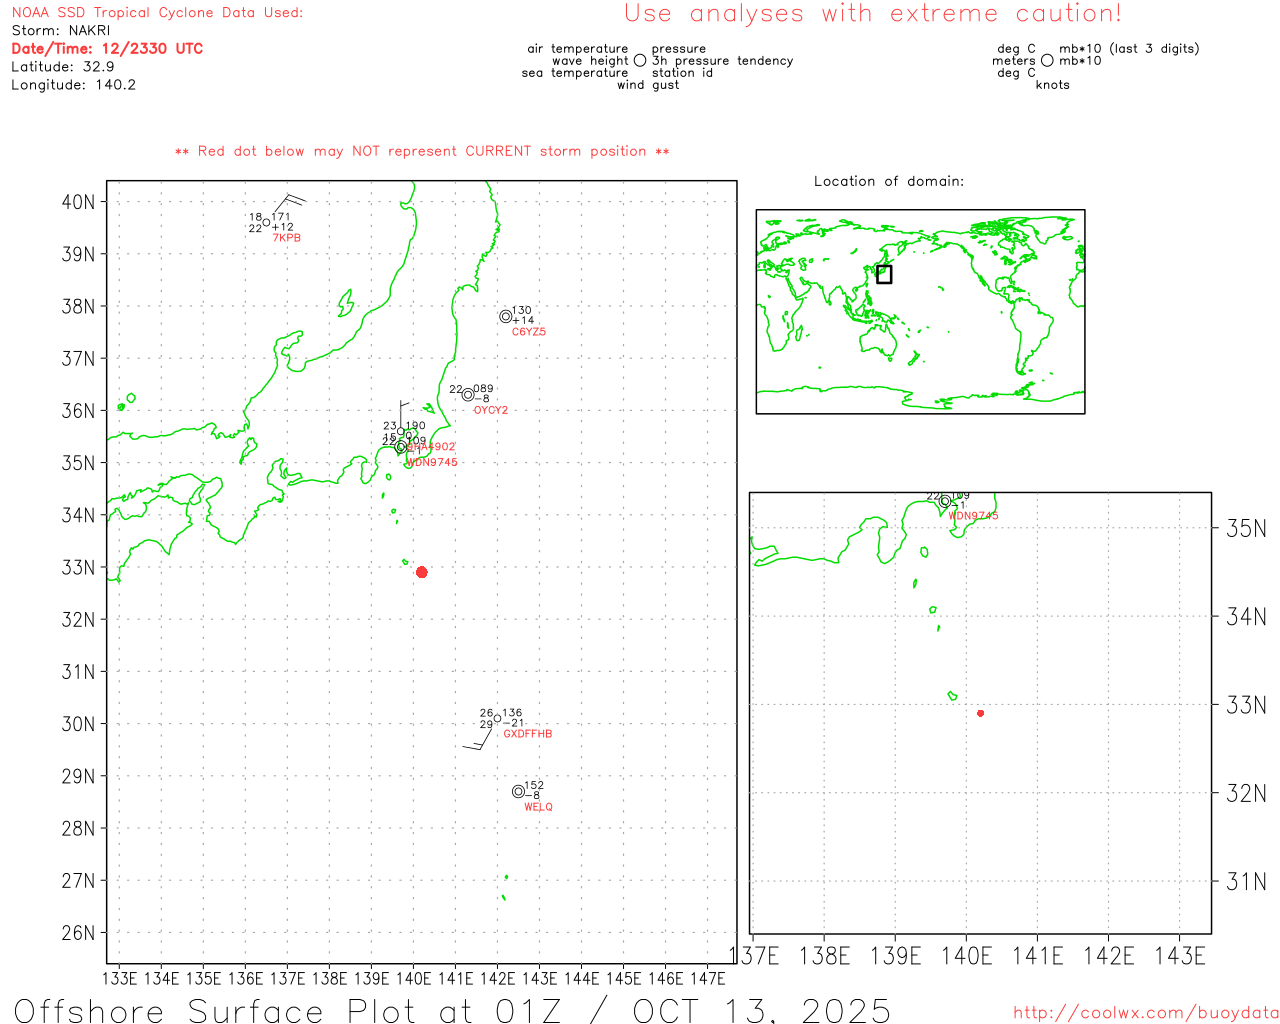Click the 'Use analyses with extreme caution!' warning
1280x1024 pixels.
(x=872, y=14)
